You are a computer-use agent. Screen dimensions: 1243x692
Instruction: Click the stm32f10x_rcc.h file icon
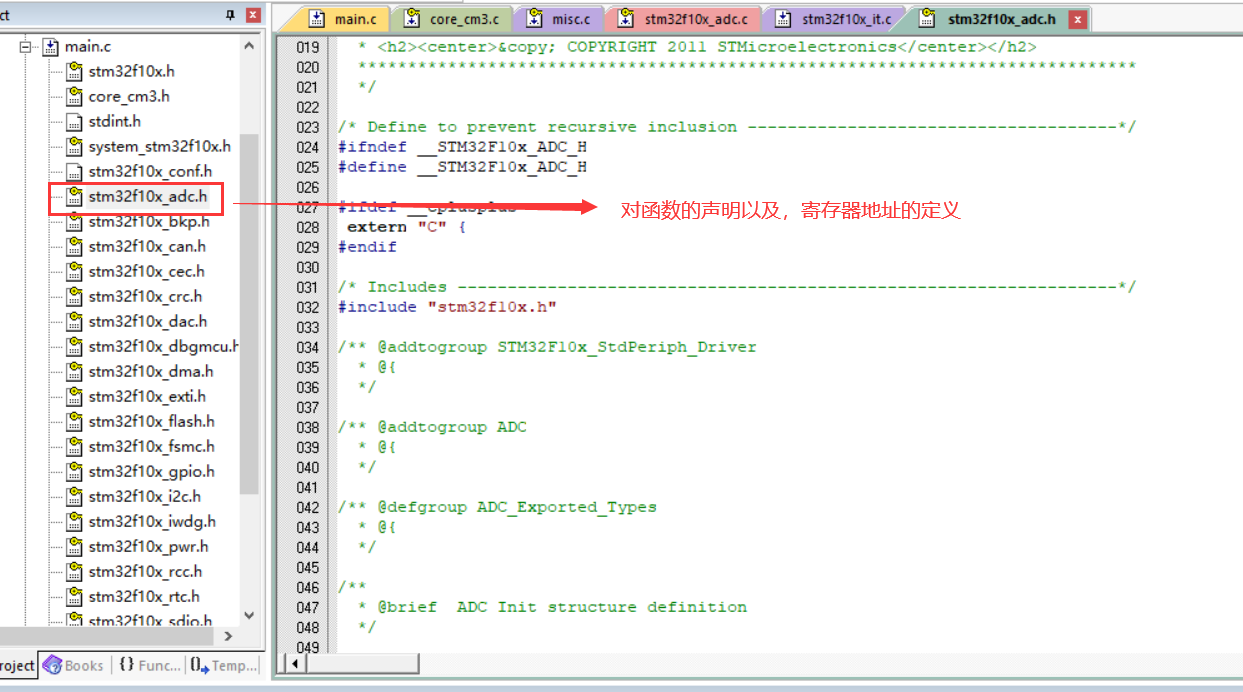[74, 571]
